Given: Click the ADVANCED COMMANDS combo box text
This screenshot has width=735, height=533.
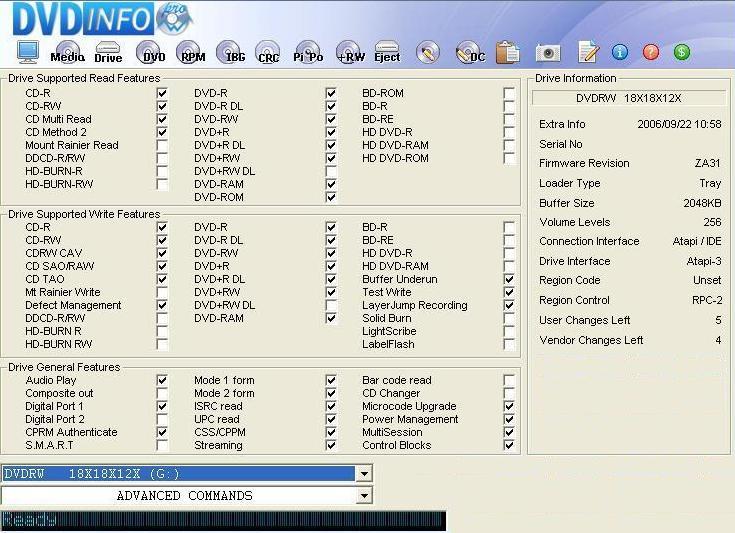Looking at the screenshot, I should click(x=185, y=495).
